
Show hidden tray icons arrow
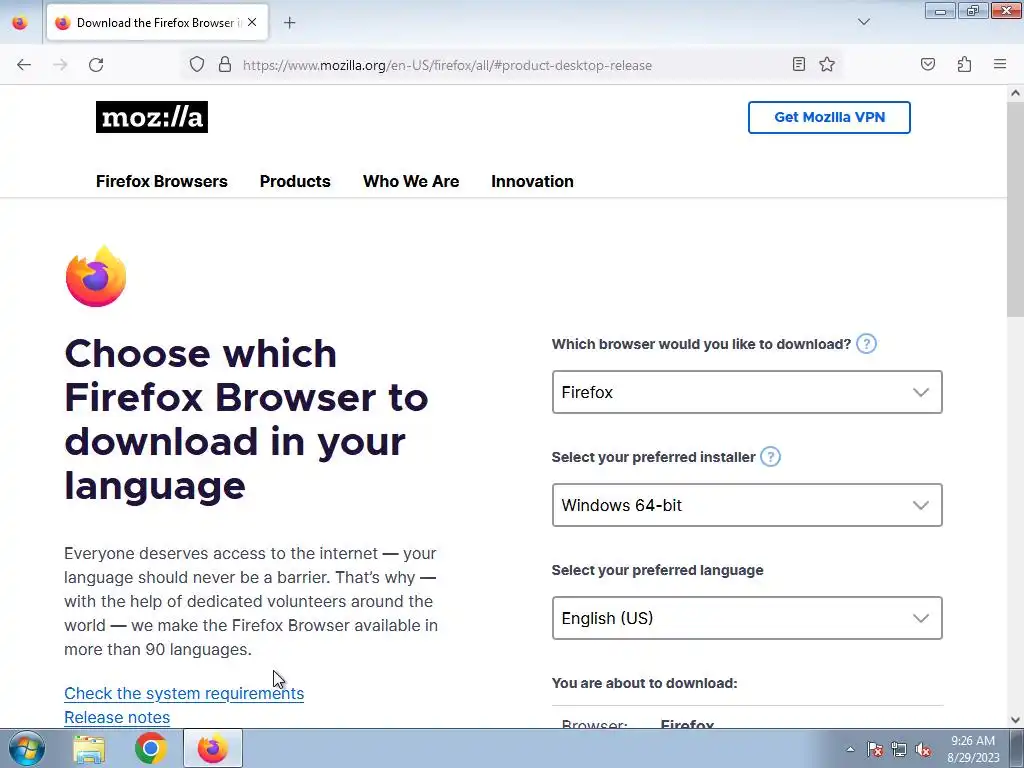tap(850, 749)
